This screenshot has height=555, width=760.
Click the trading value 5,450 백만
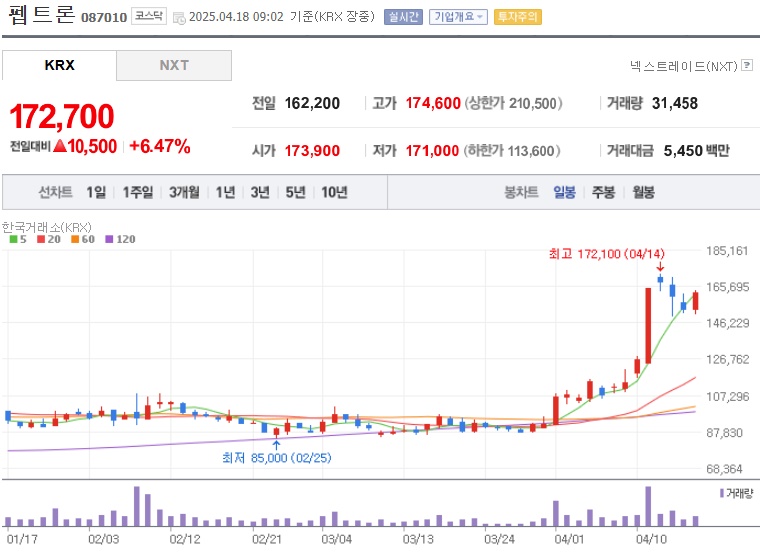(x=697, y=151)
